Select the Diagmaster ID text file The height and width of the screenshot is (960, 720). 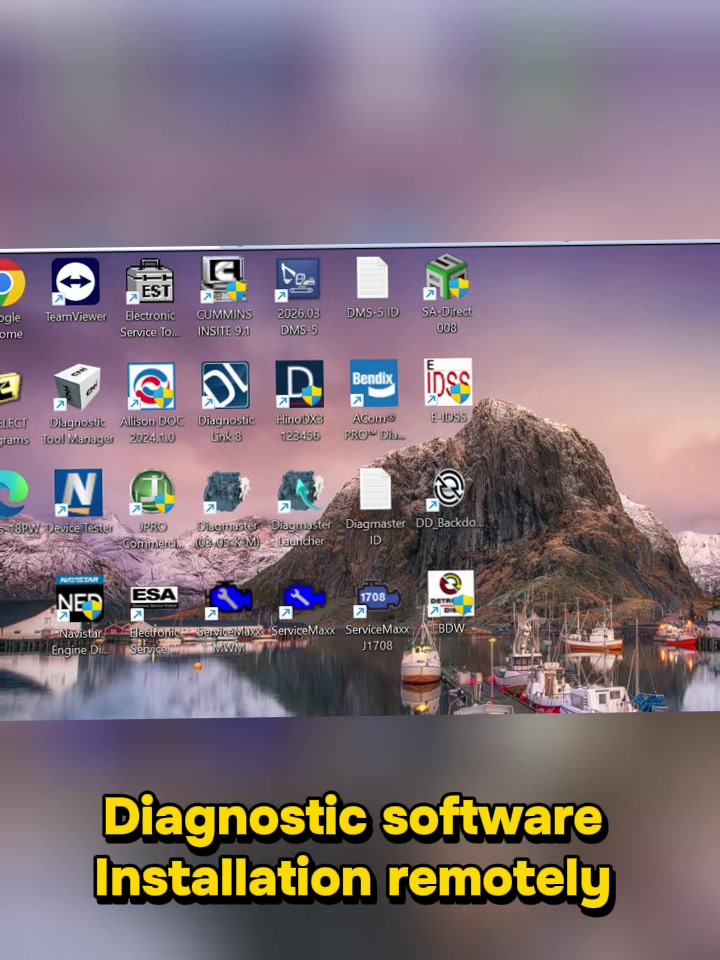point(375,489)
